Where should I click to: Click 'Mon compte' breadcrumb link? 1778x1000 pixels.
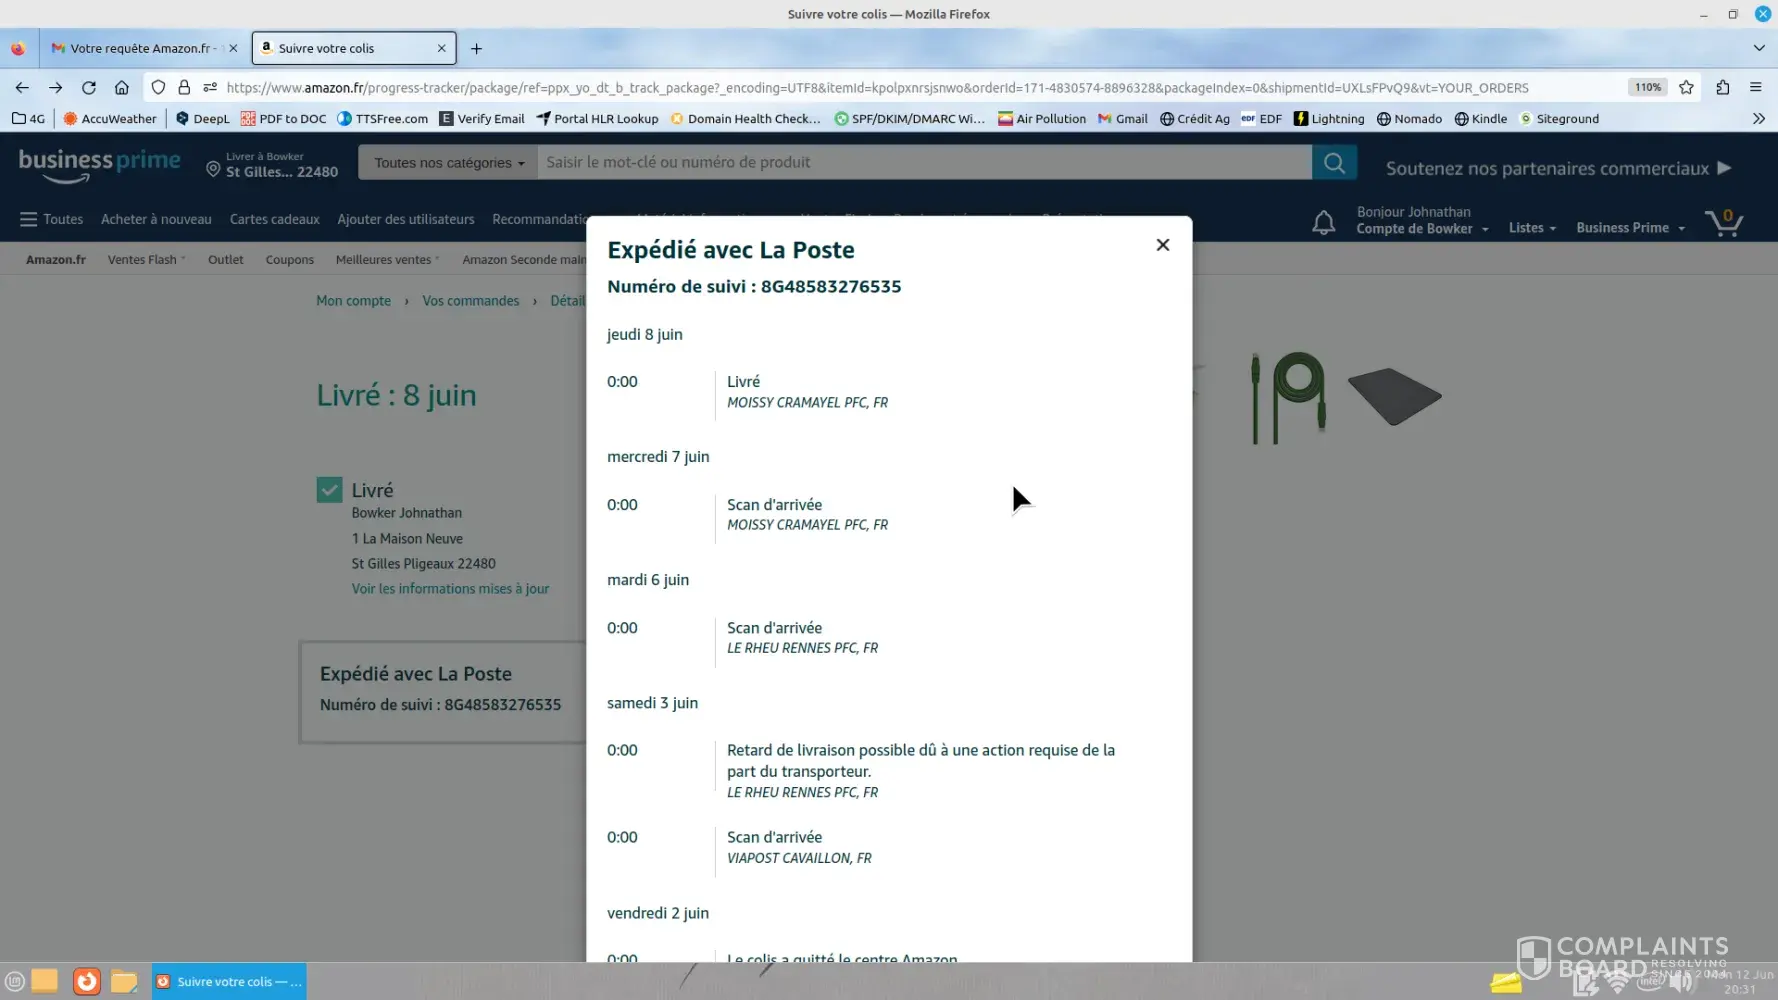353,301
